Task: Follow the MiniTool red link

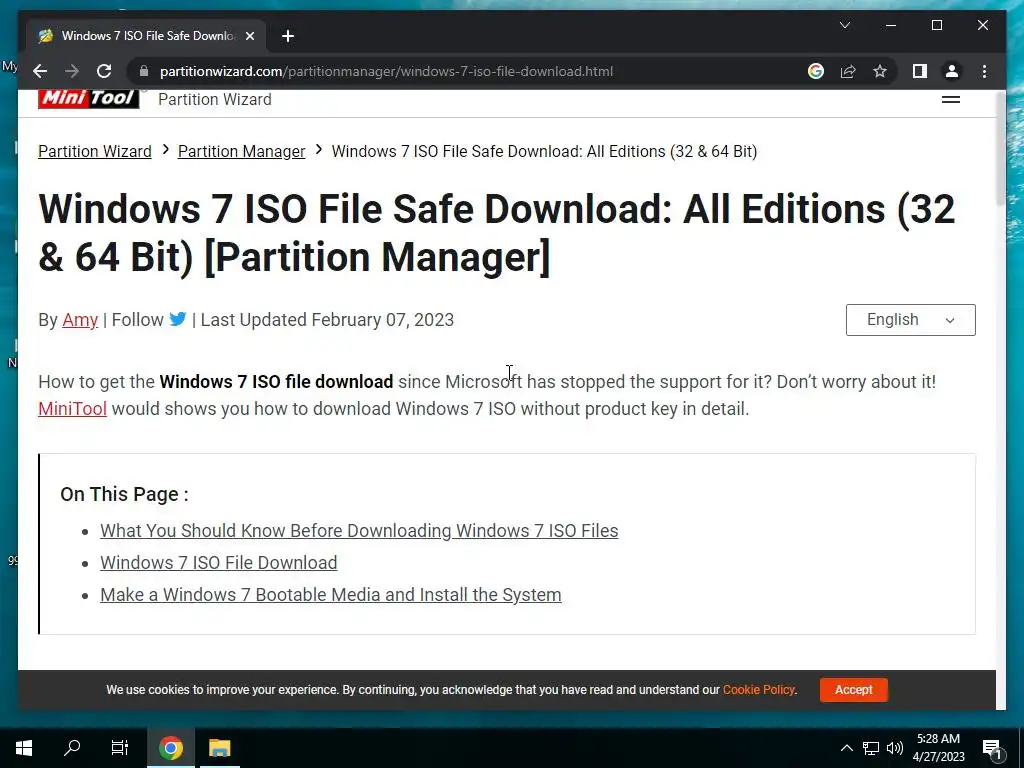Action: pos(72,409)
